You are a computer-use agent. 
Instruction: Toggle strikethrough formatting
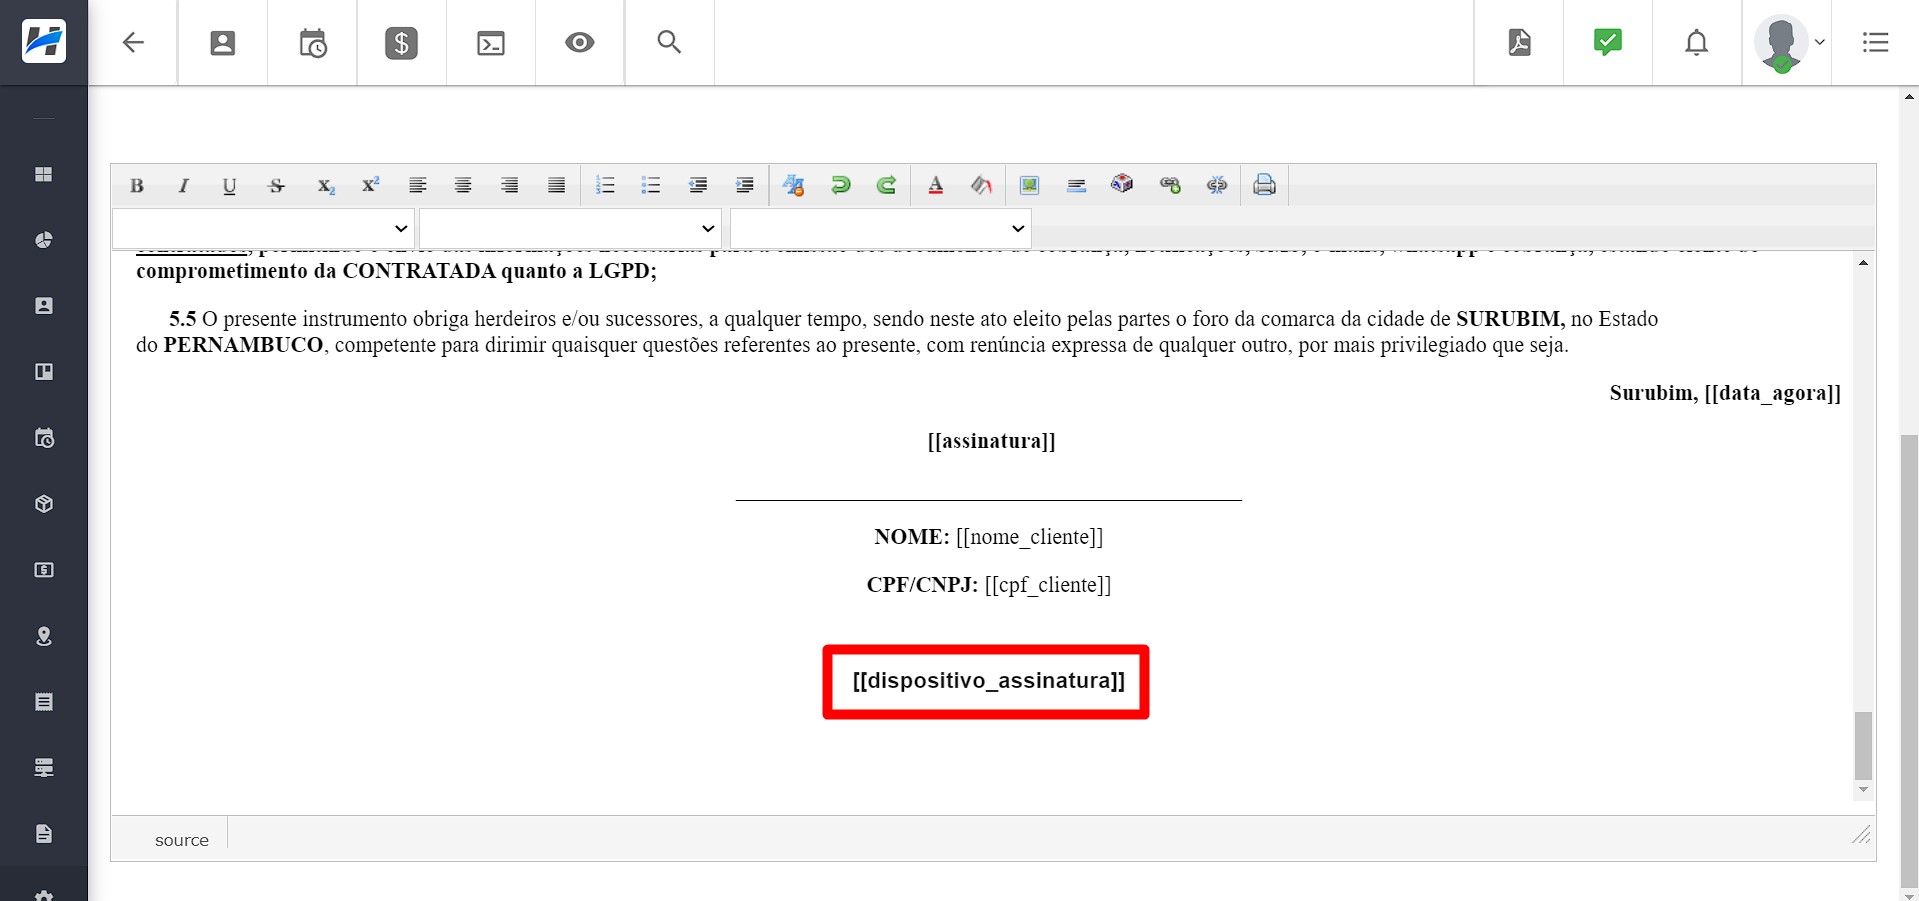(277, 186)
